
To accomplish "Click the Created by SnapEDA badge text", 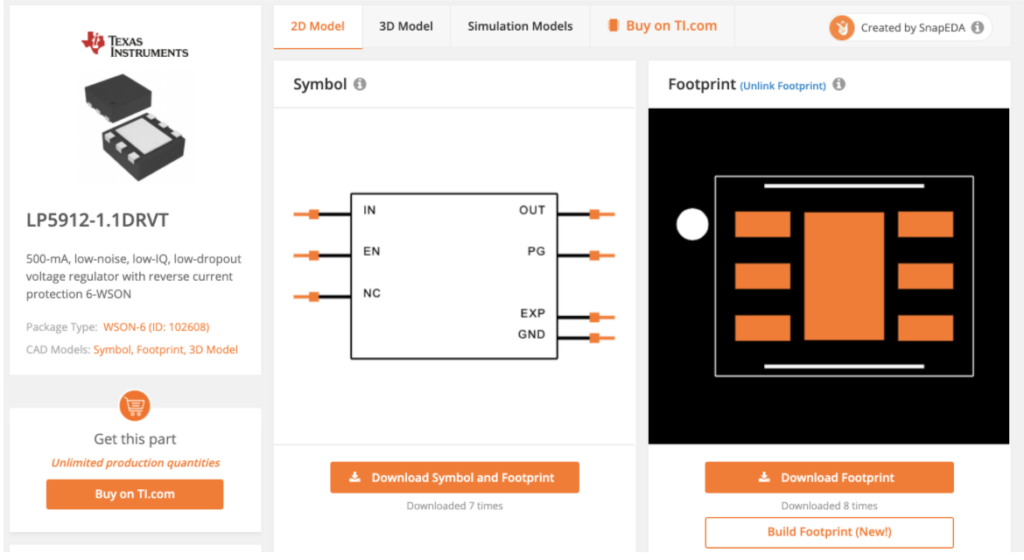I will coord(912,27).
